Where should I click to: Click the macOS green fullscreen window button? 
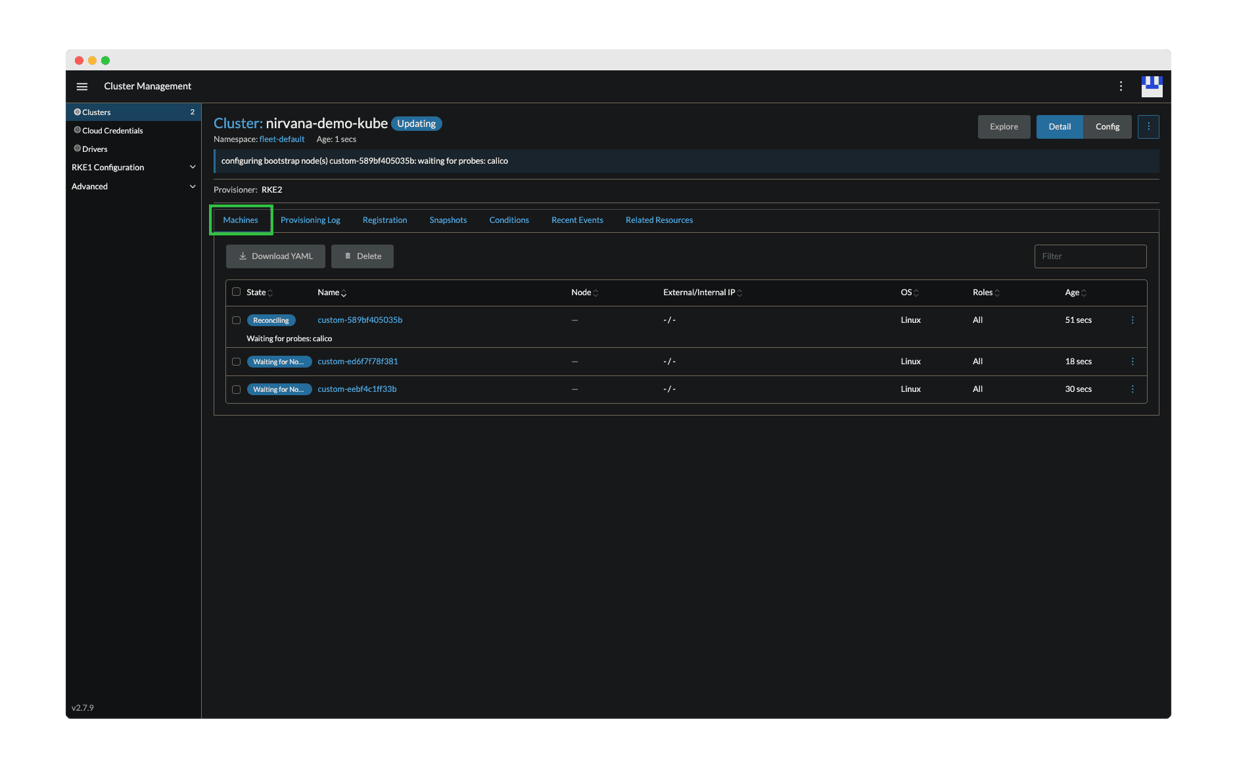(105, 61)
